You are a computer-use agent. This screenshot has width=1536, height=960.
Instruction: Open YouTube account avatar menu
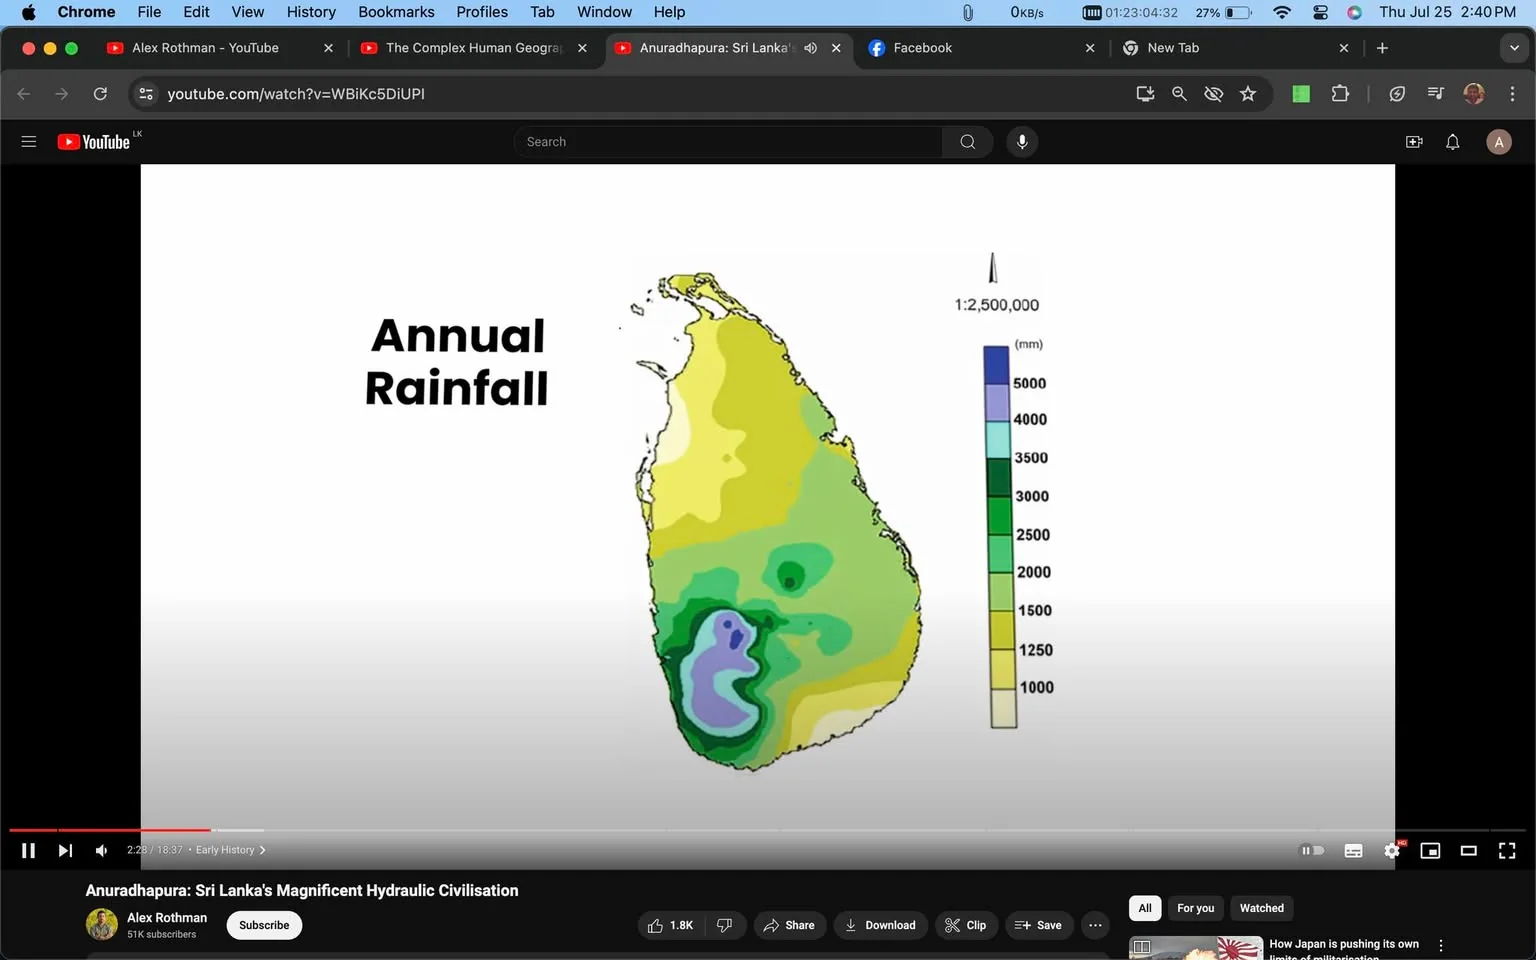(x=1498, y=142)
